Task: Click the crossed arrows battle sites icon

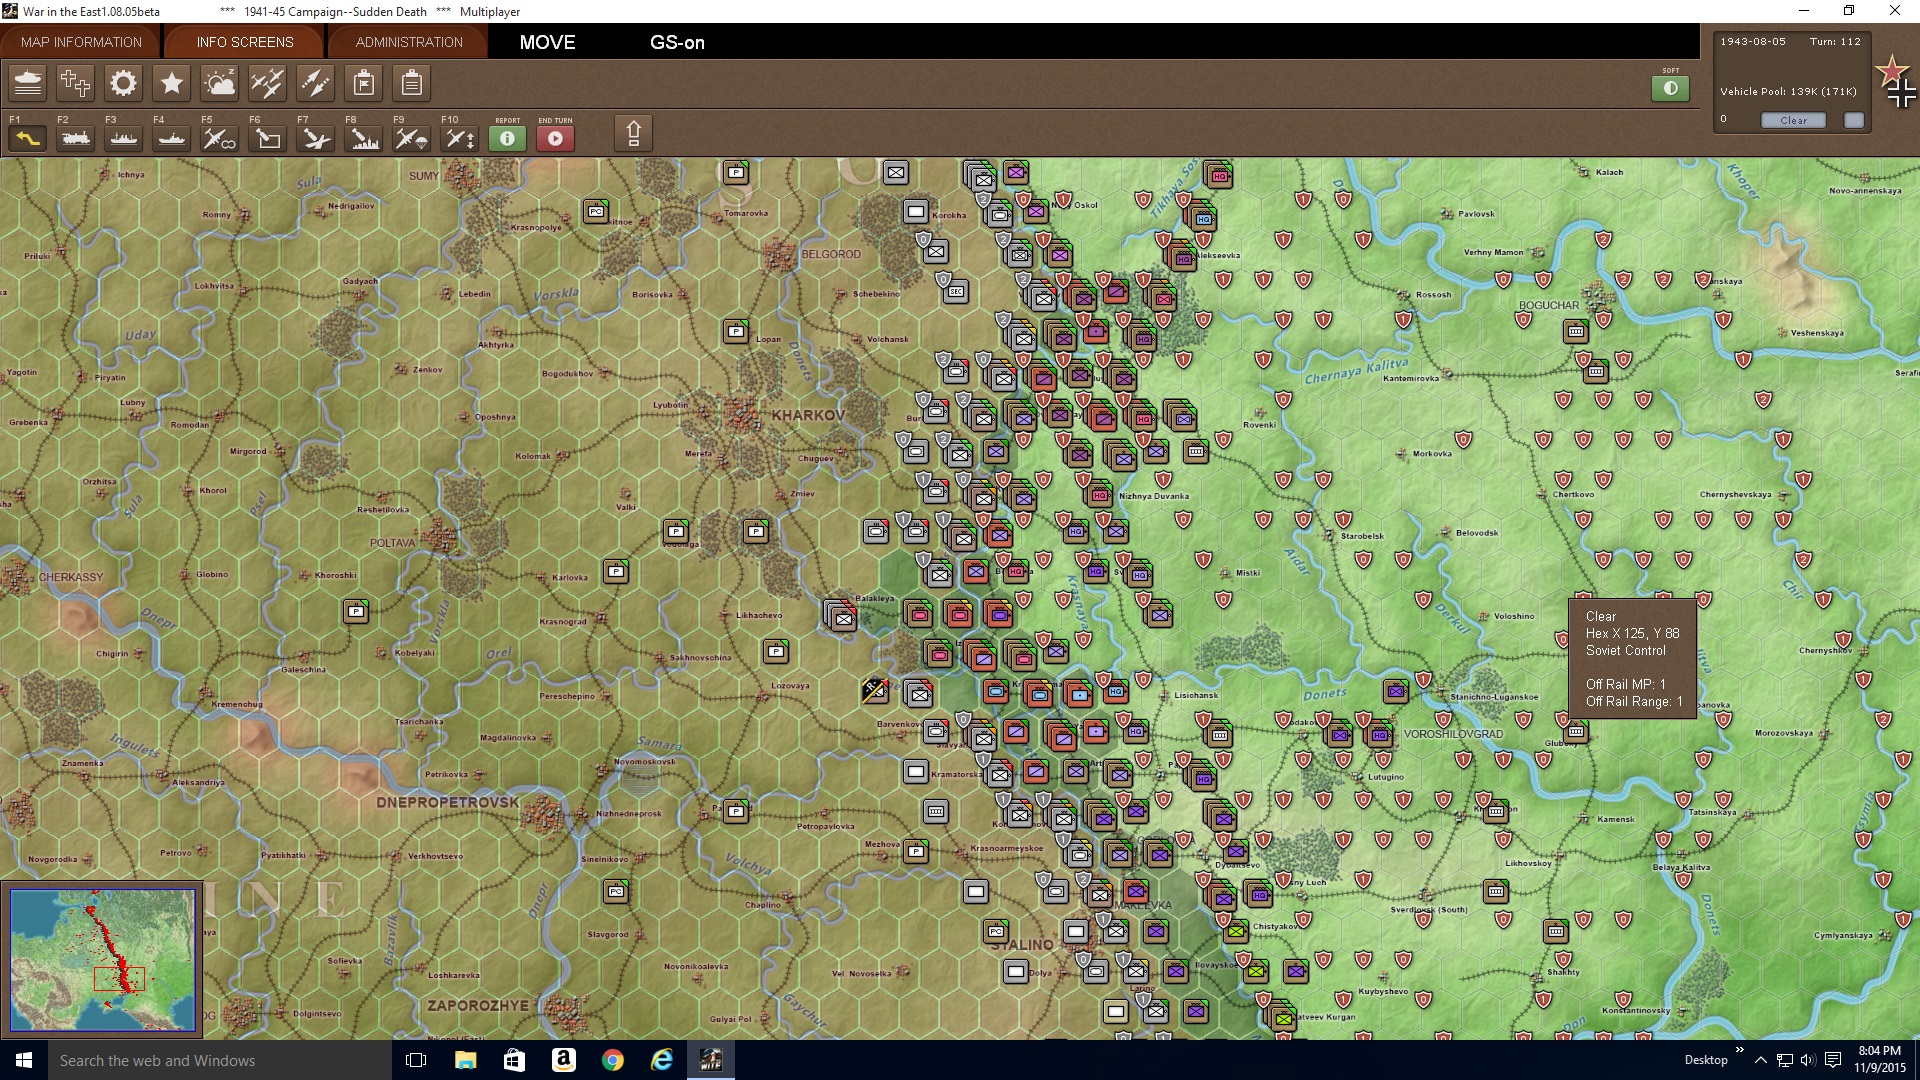Action: coord(315,83)
